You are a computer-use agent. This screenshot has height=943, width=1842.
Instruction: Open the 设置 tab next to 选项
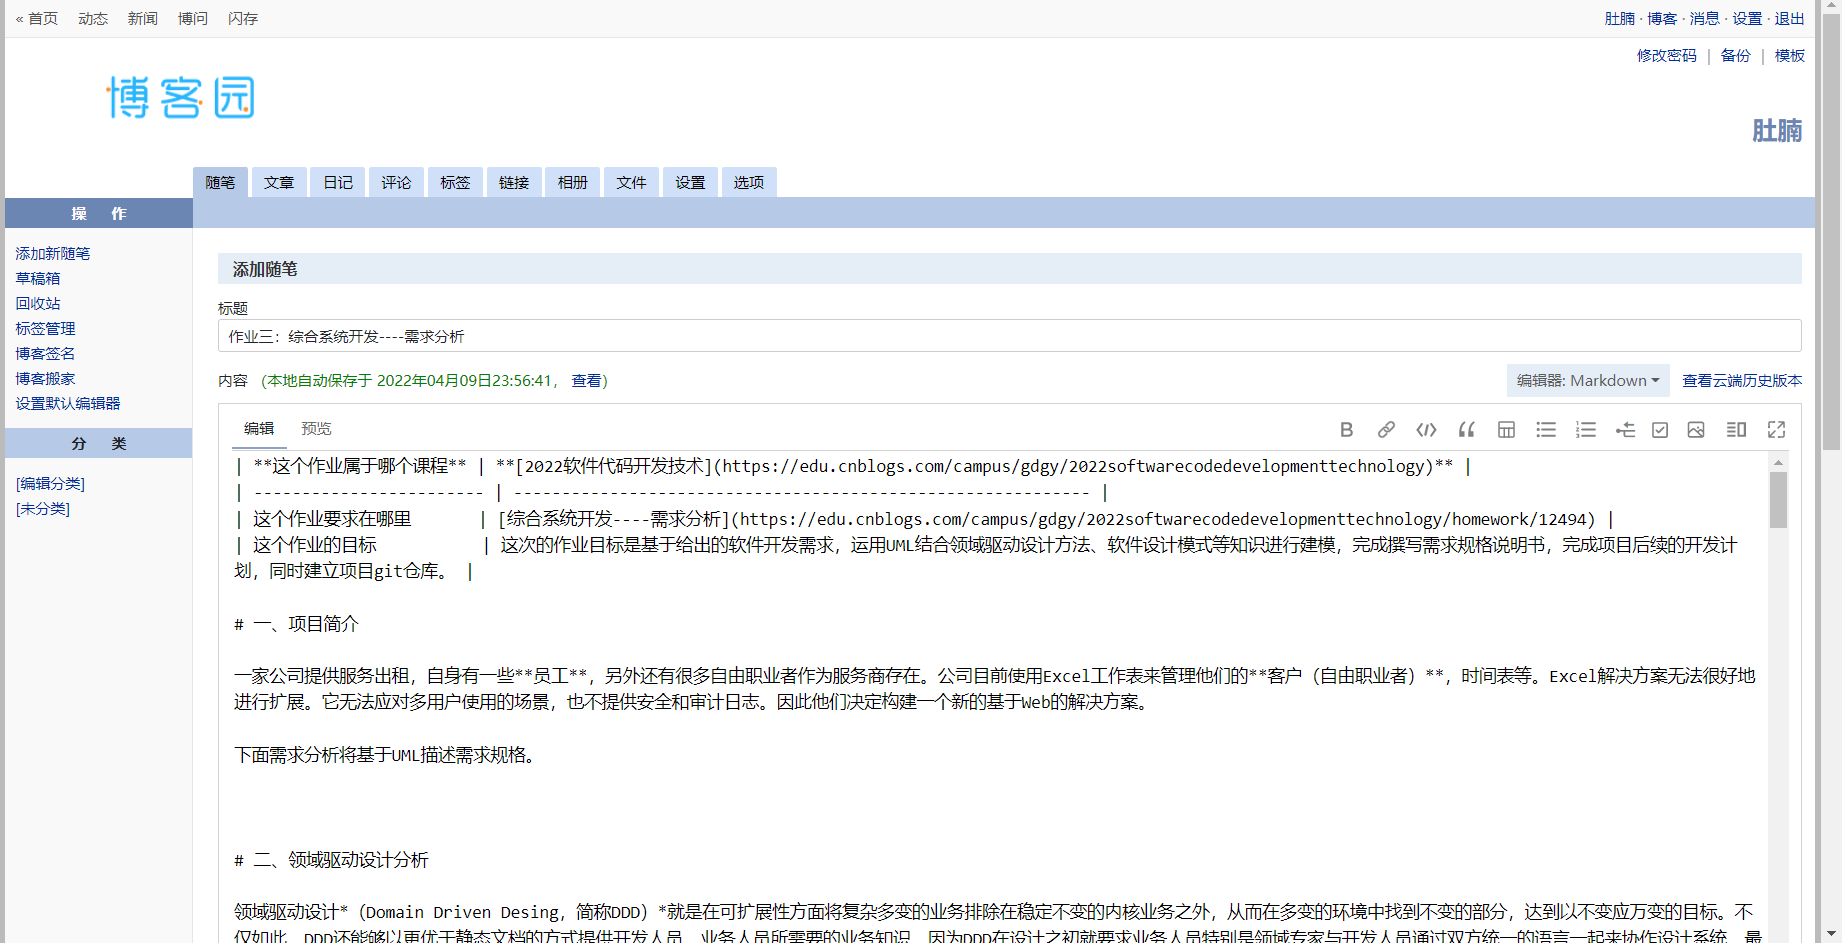coord(690,182)
